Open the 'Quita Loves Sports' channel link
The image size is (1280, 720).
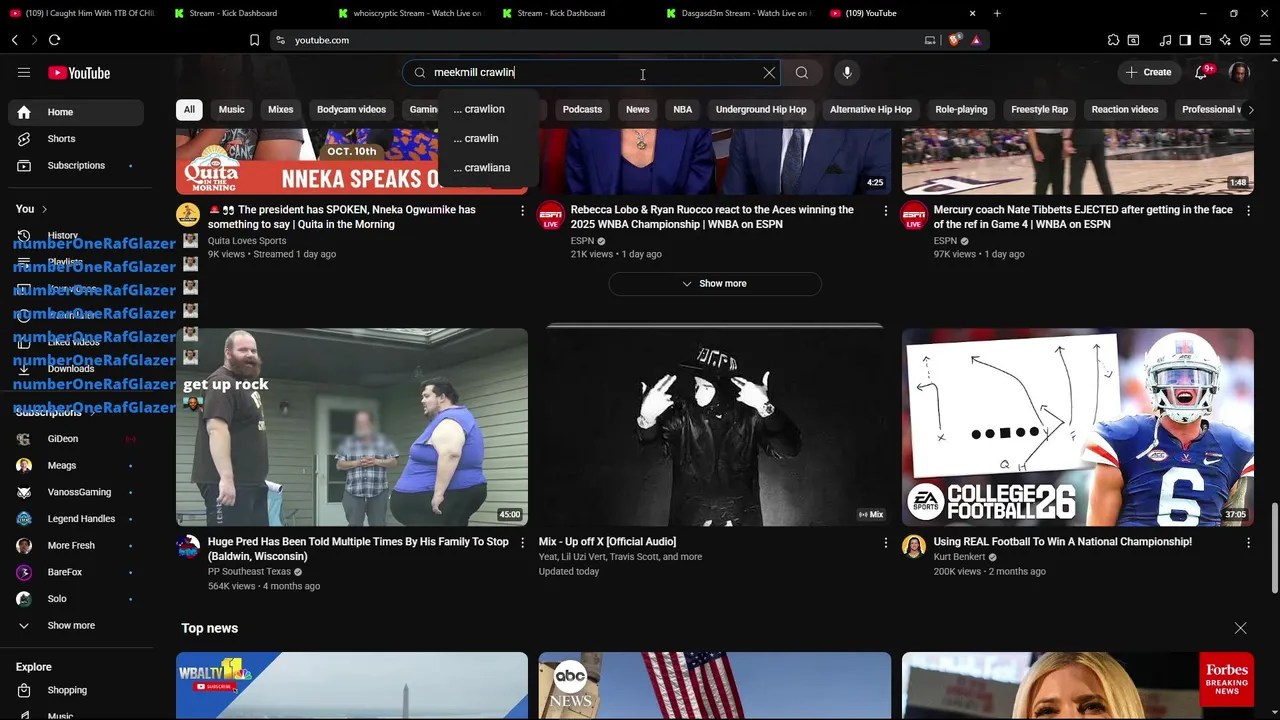click(247, 241)
